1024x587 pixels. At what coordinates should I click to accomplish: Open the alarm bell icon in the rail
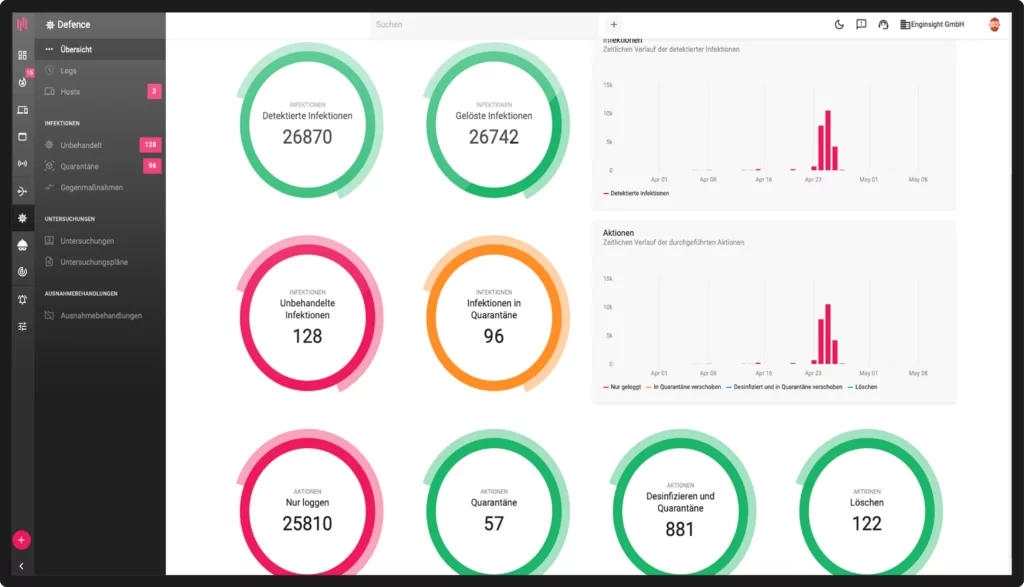pos(22,299)
